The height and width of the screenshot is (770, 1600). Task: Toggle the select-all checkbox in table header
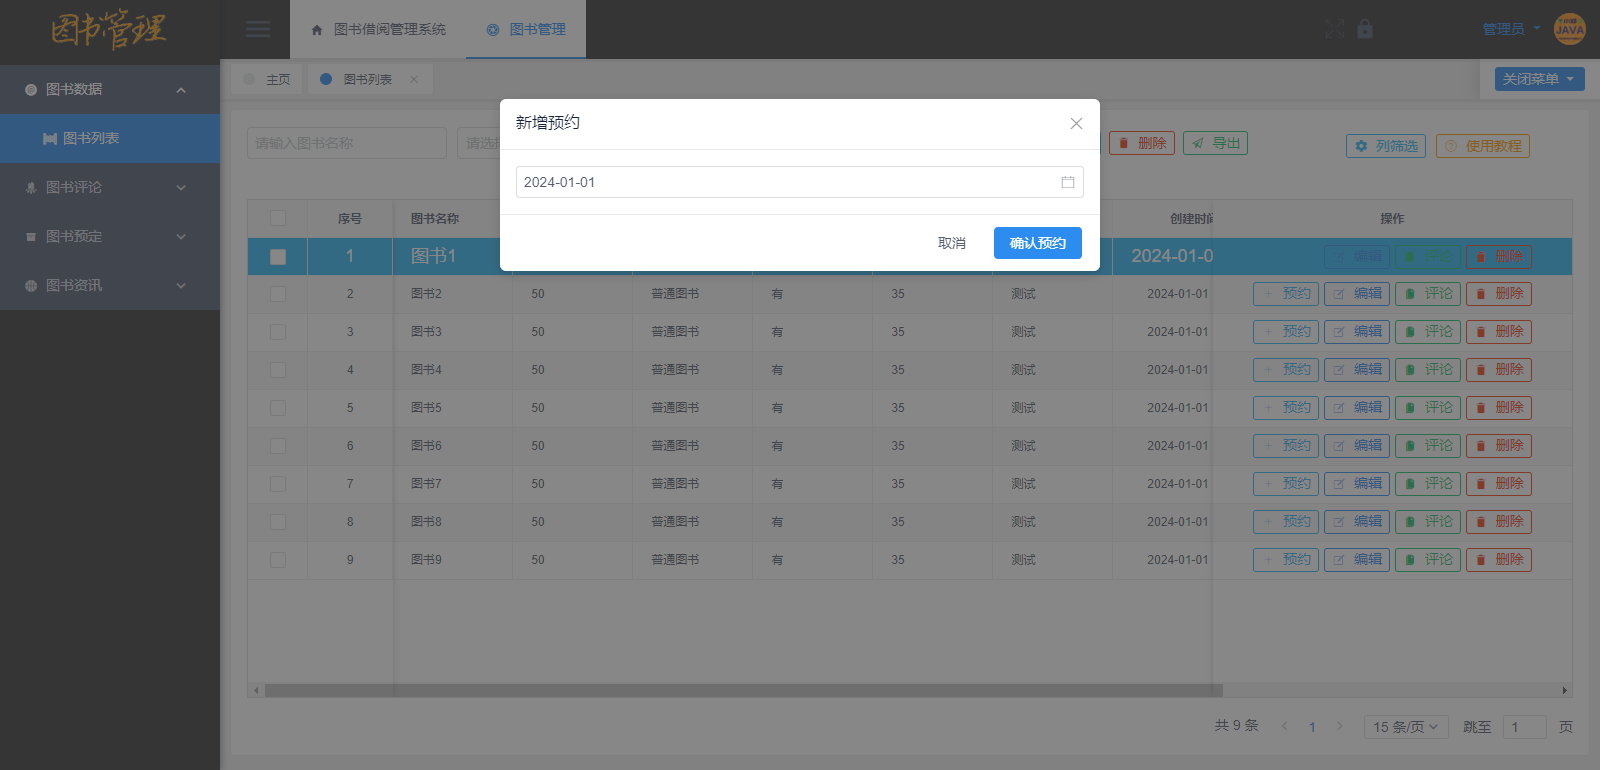point(278,218)
